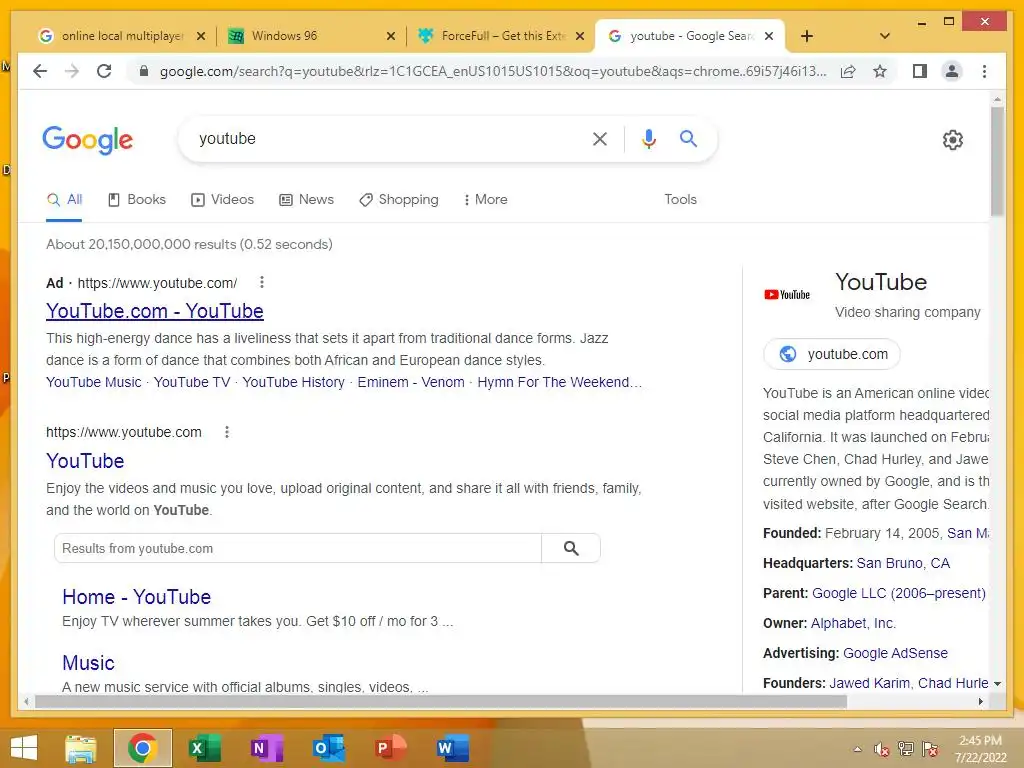This screenshot has height=768, width=1024.
Task: Open Windows Start menu
Action: pos(24,748)
